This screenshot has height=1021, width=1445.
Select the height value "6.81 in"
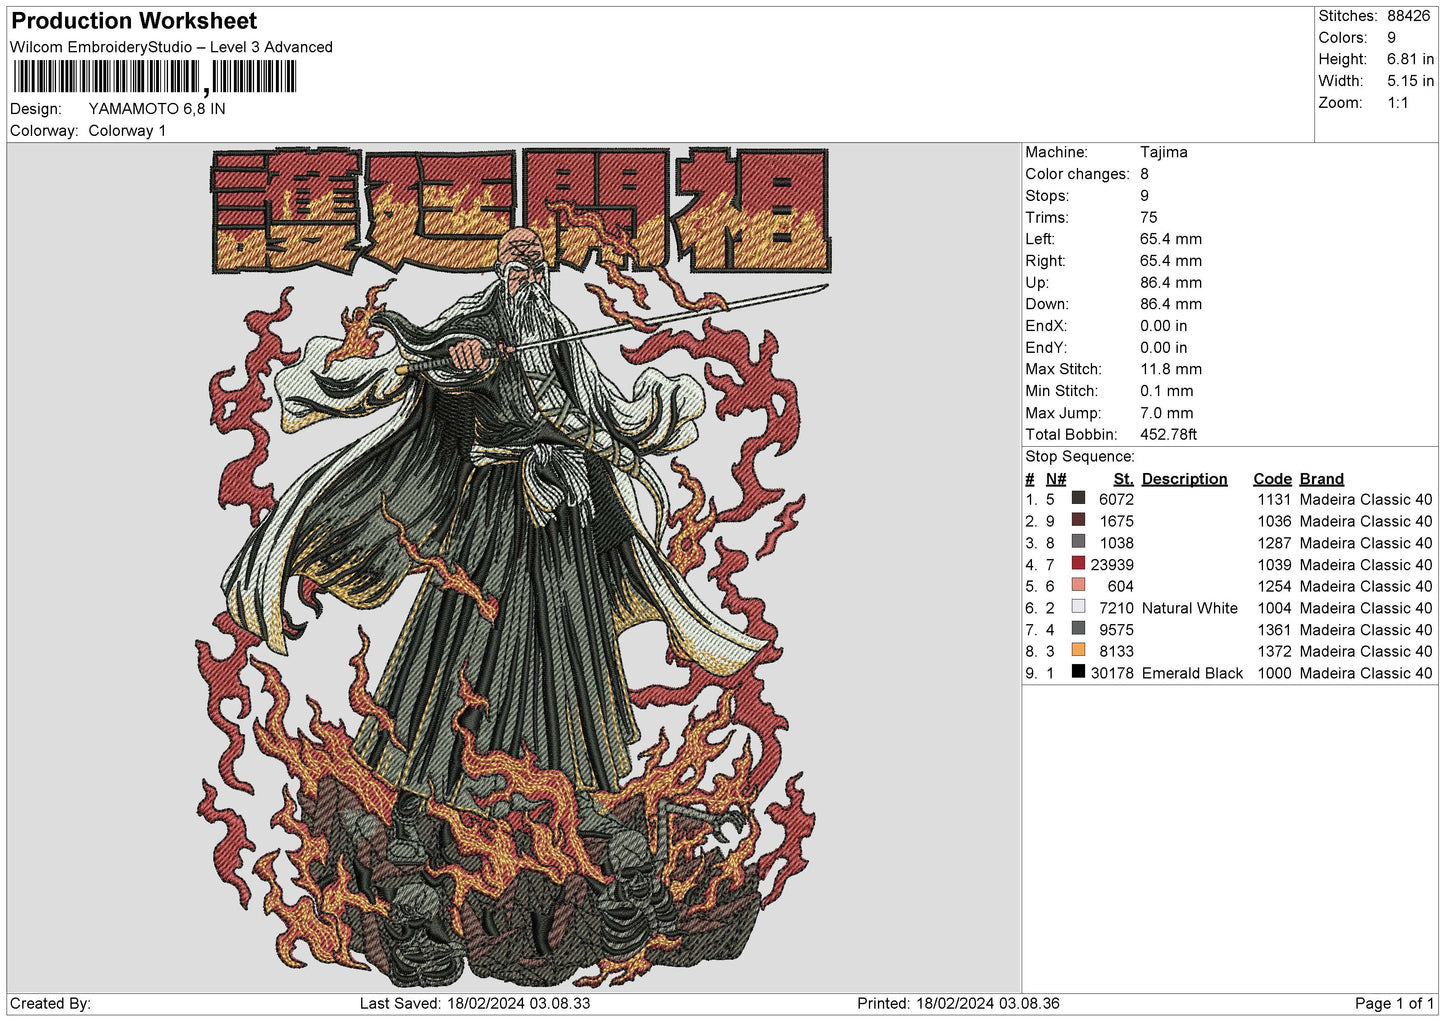(1410, 60)
